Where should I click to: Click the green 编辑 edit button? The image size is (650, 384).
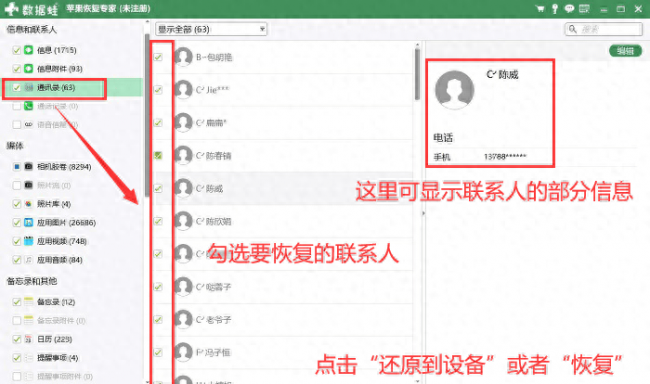(625, 51)
